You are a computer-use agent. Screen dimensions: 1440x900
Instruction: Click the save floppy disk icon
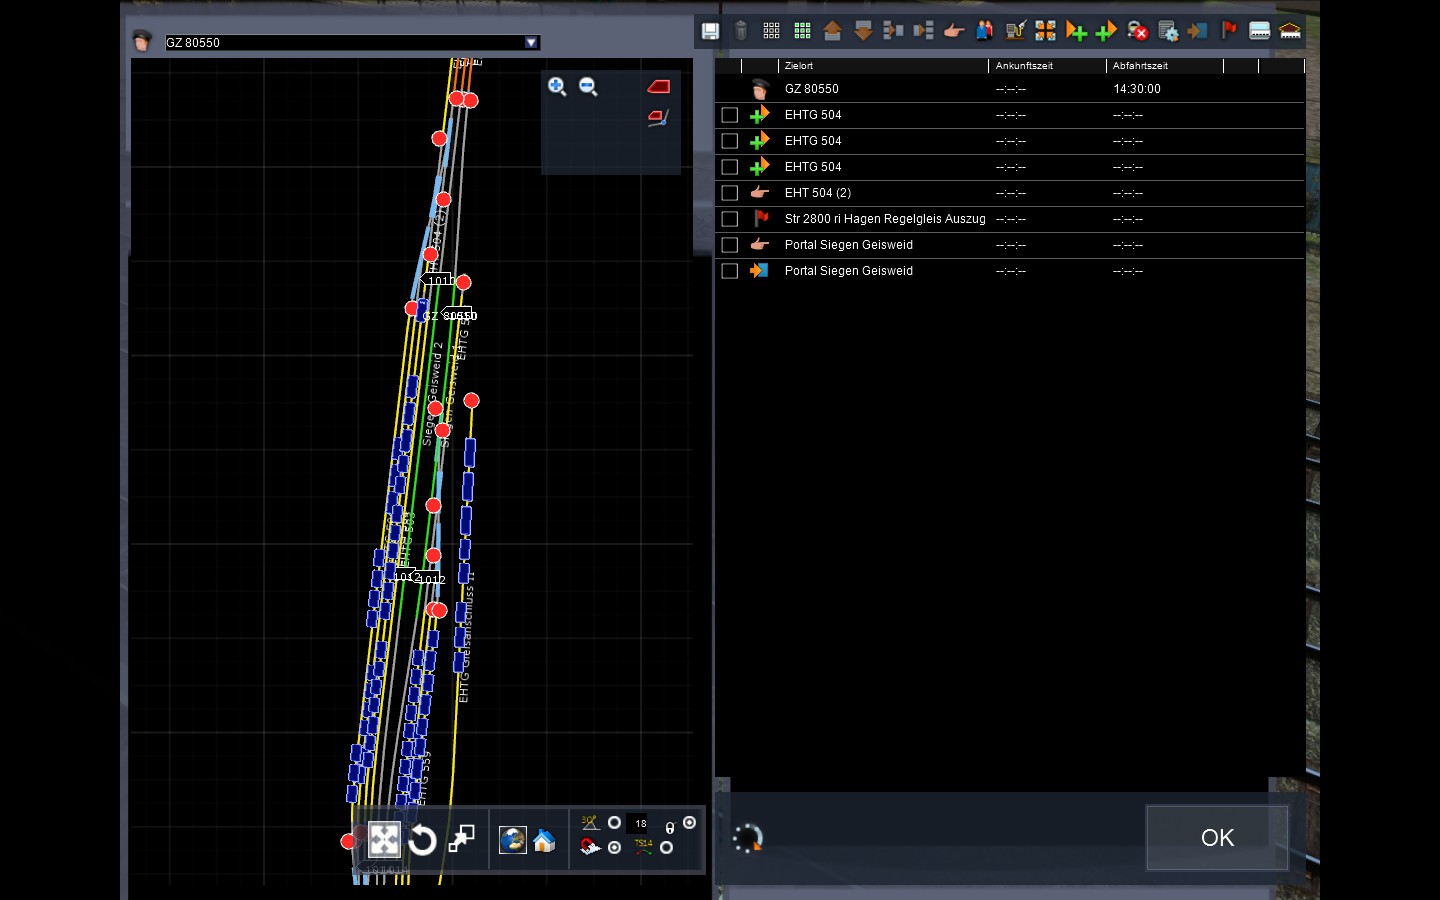pos(710,31)
